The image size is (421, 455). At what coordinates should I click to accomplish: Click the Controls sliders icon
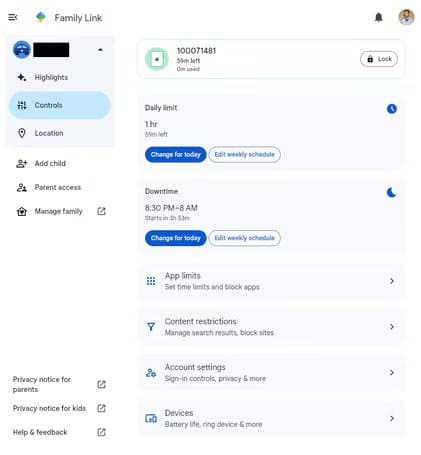click(22, 105)
